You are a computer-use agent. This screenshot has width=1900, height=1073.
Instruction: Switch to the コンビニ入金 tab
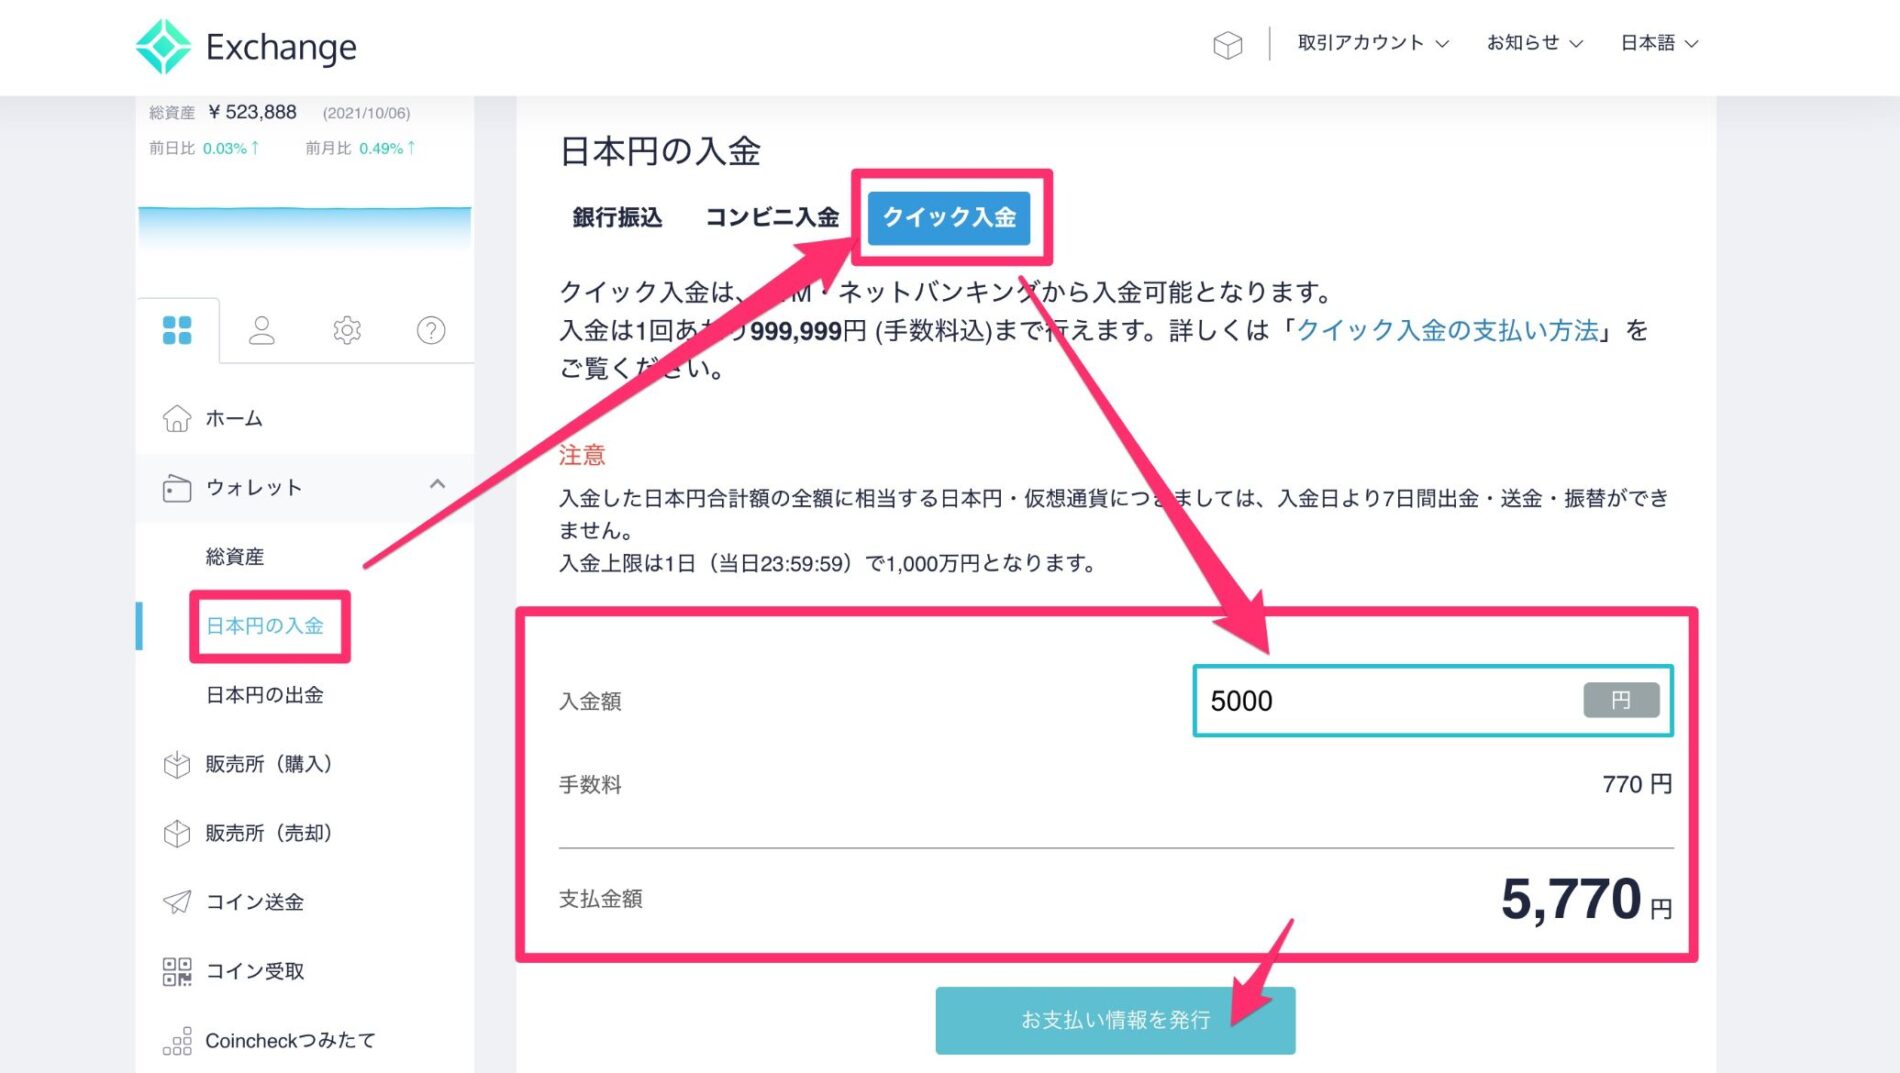coord(771,217)
